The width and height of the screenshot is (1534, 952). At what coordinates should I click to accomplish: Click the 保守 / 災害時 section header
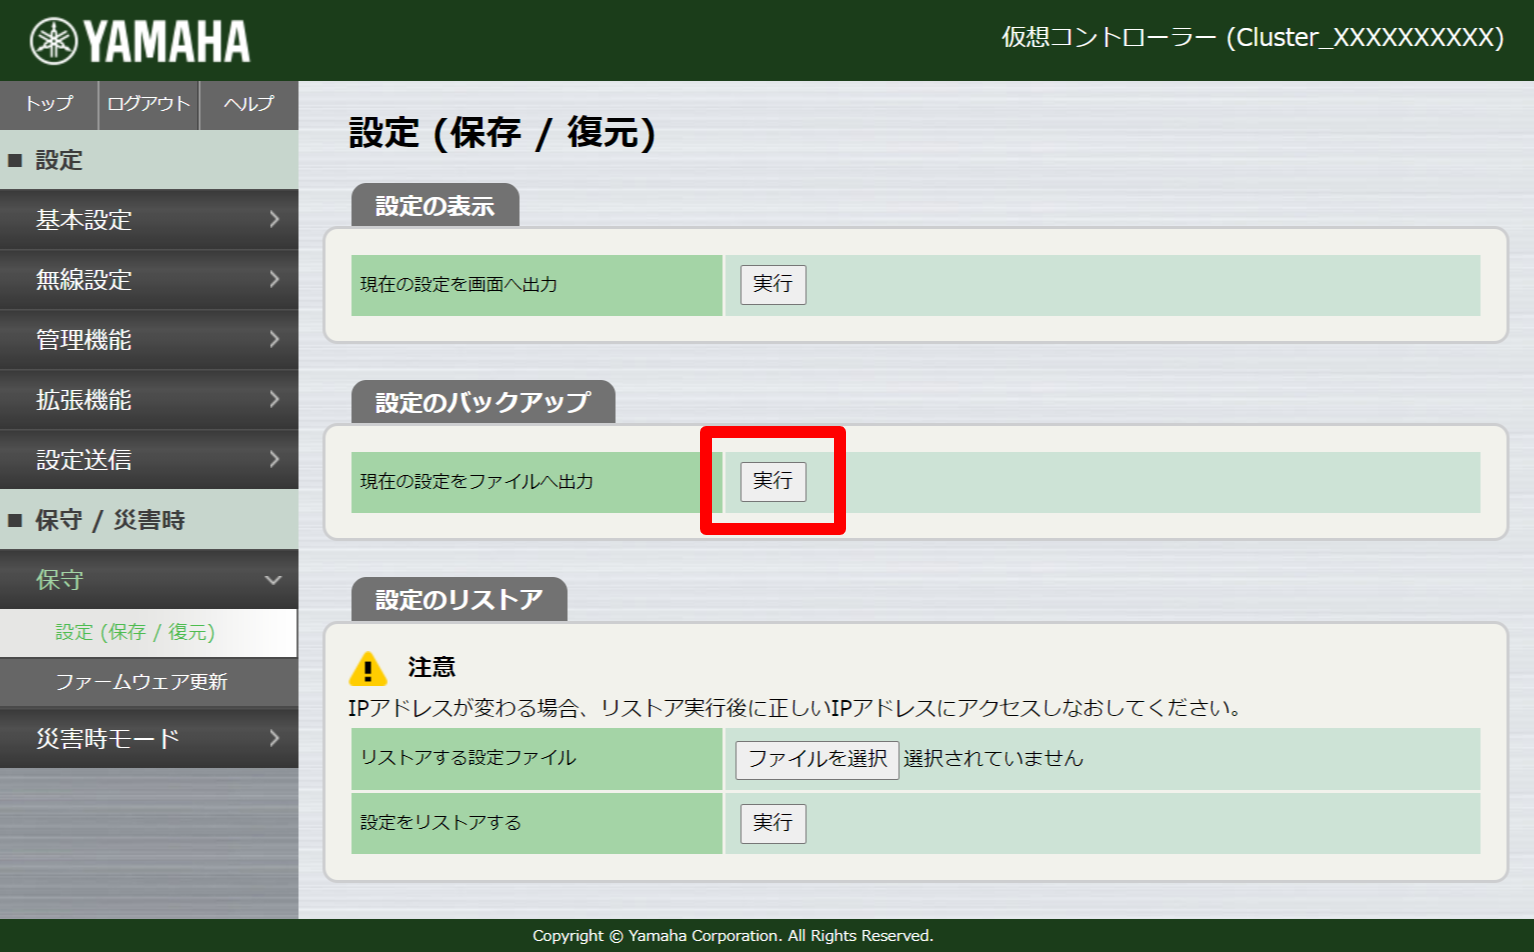coord(148,519)
